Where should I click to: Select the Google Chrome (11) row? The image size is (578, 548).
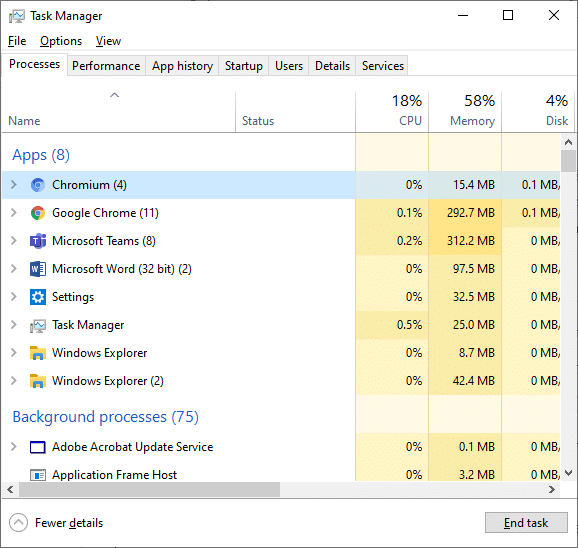281,213
